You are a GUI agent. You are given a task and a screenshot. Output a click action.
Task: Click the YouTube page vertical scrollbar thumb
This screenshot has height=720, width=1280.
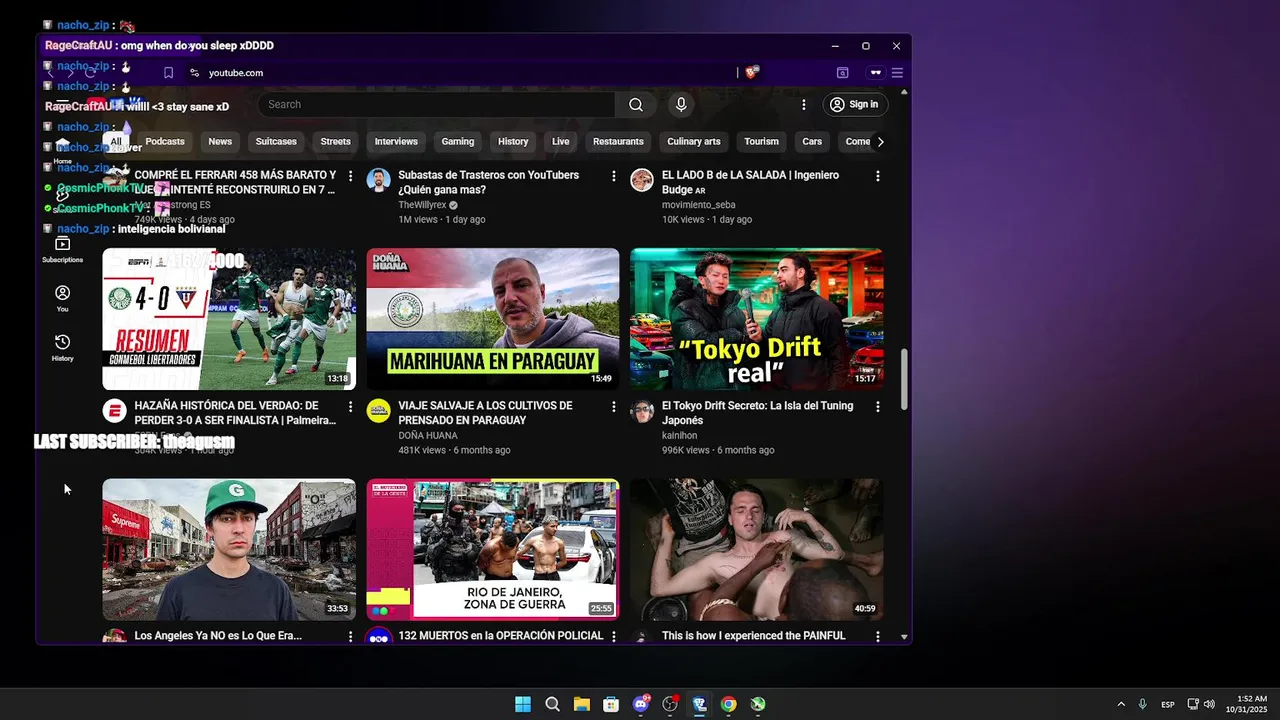point(905,379)
